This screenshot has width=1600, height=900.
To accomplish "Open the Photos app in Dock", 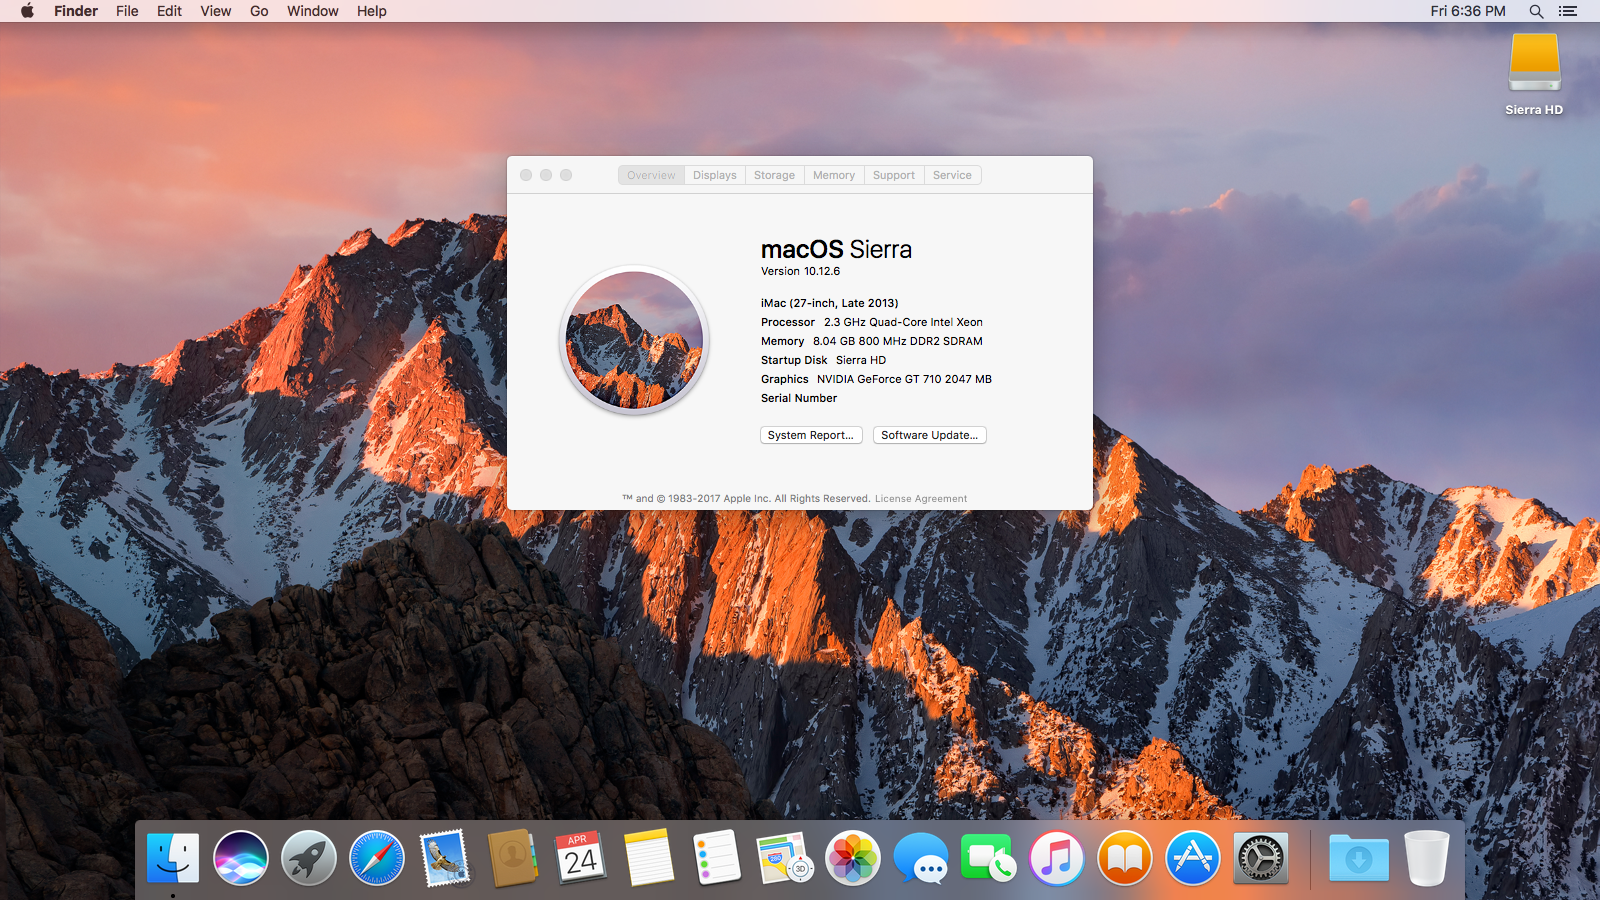I will [852, 858].
